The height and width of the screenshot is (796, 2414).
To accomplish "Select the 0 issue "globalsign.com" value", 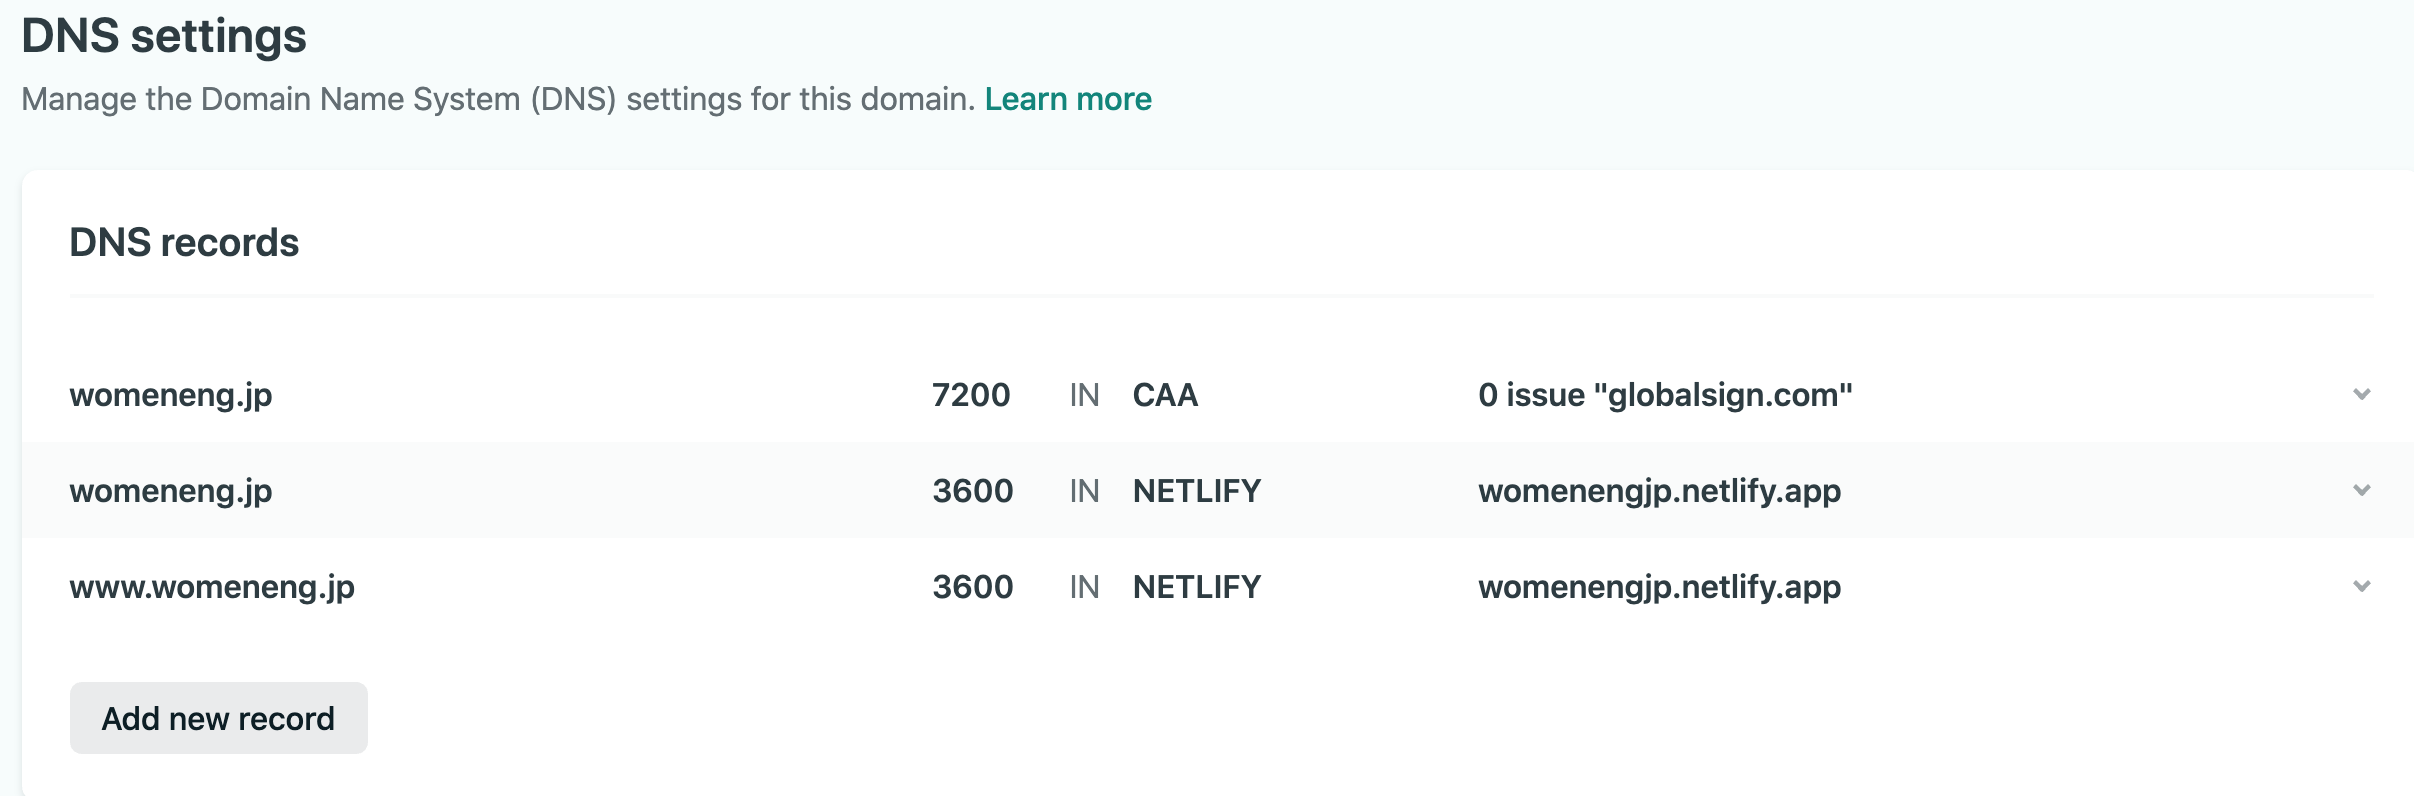I will click(1665, 394).
